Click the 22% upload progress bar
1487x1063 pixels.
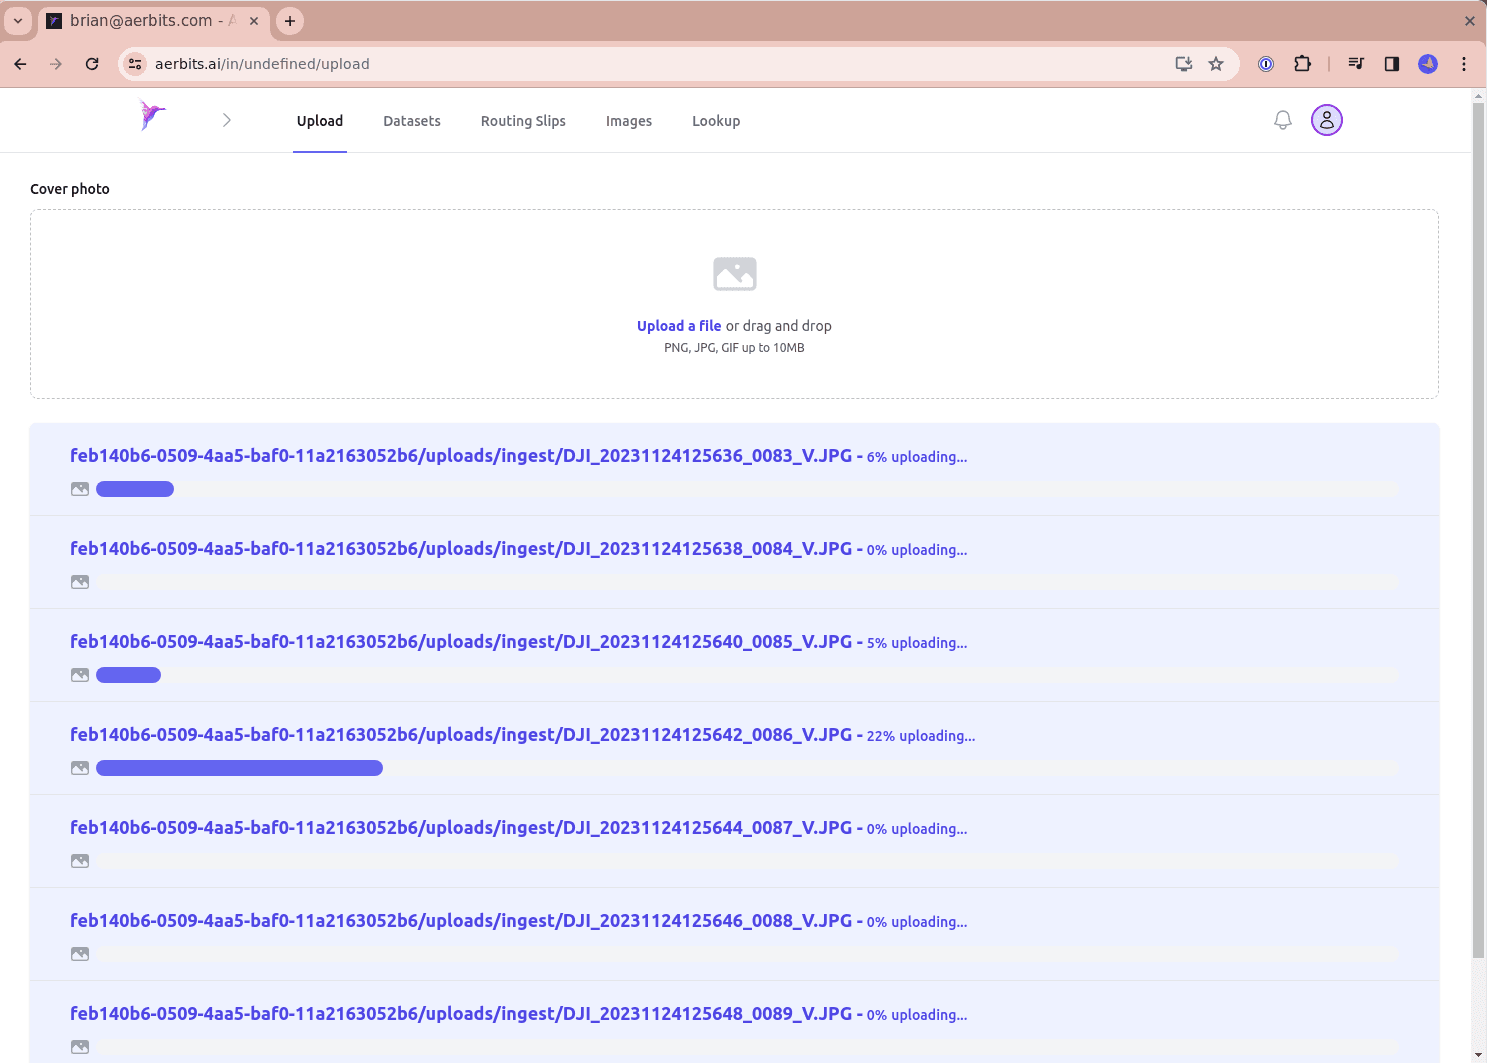pyautogui.click(x=239, y=767)
